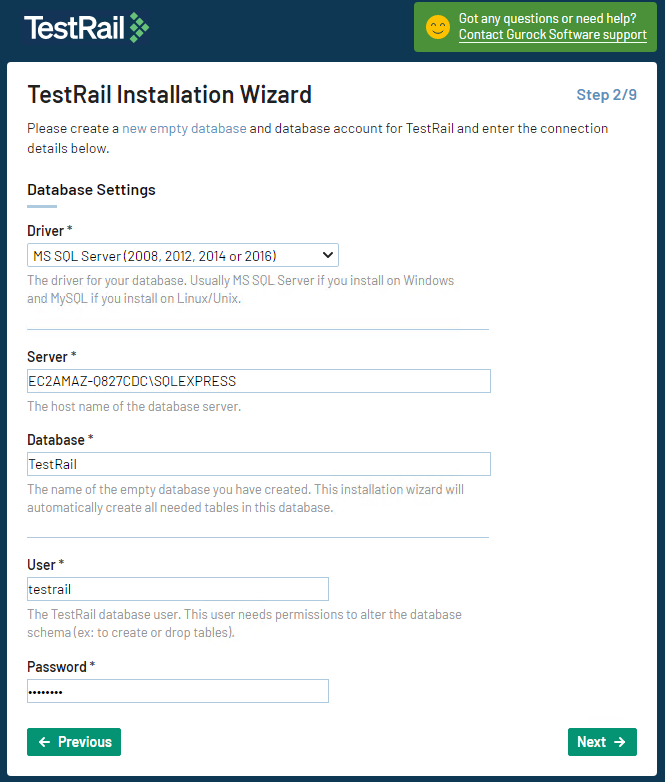This screenshot has height=782, width=665.
Task: Open Contact Gurock Software support link
Action: point(552,34)
